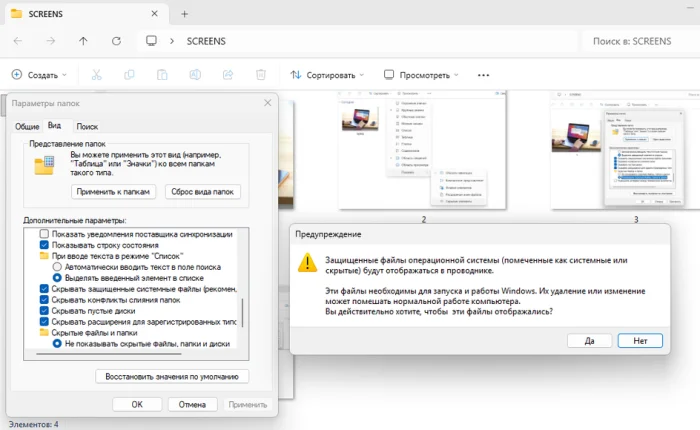Select 'Автоматически вводить текст в поле поиска' radio

coord(57,267)
